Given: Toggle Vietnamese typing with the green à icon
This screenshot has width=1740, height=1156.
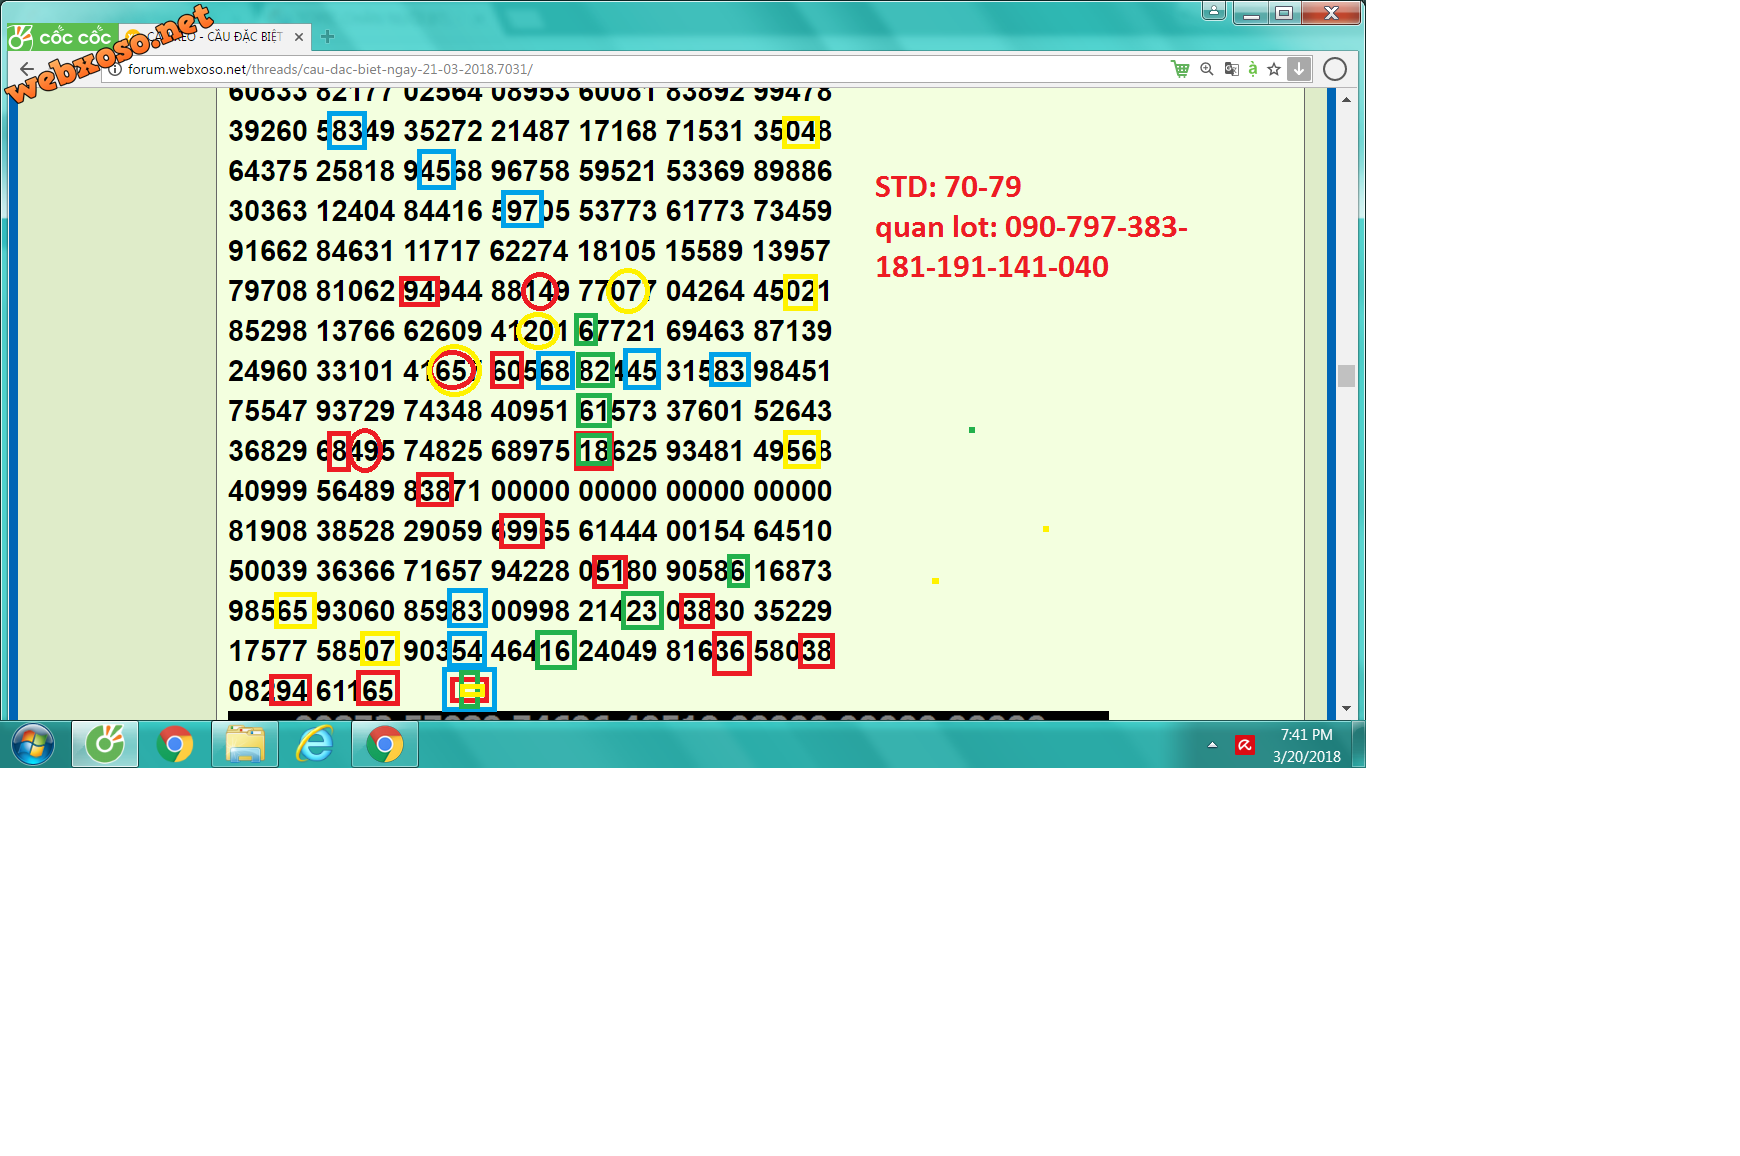Looking at the screenshot, I should pyautogui.click(x=1252, y=69).
